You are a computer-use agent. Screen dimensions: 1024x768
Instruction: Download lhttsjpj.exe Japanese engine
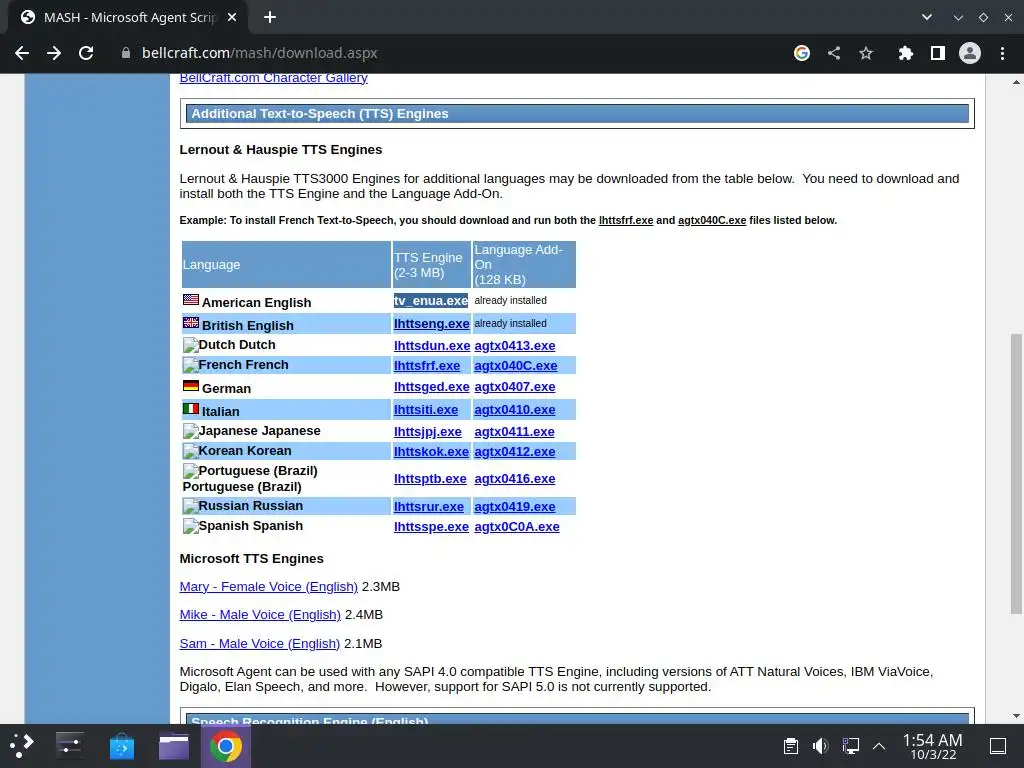[x=428, y=432]
